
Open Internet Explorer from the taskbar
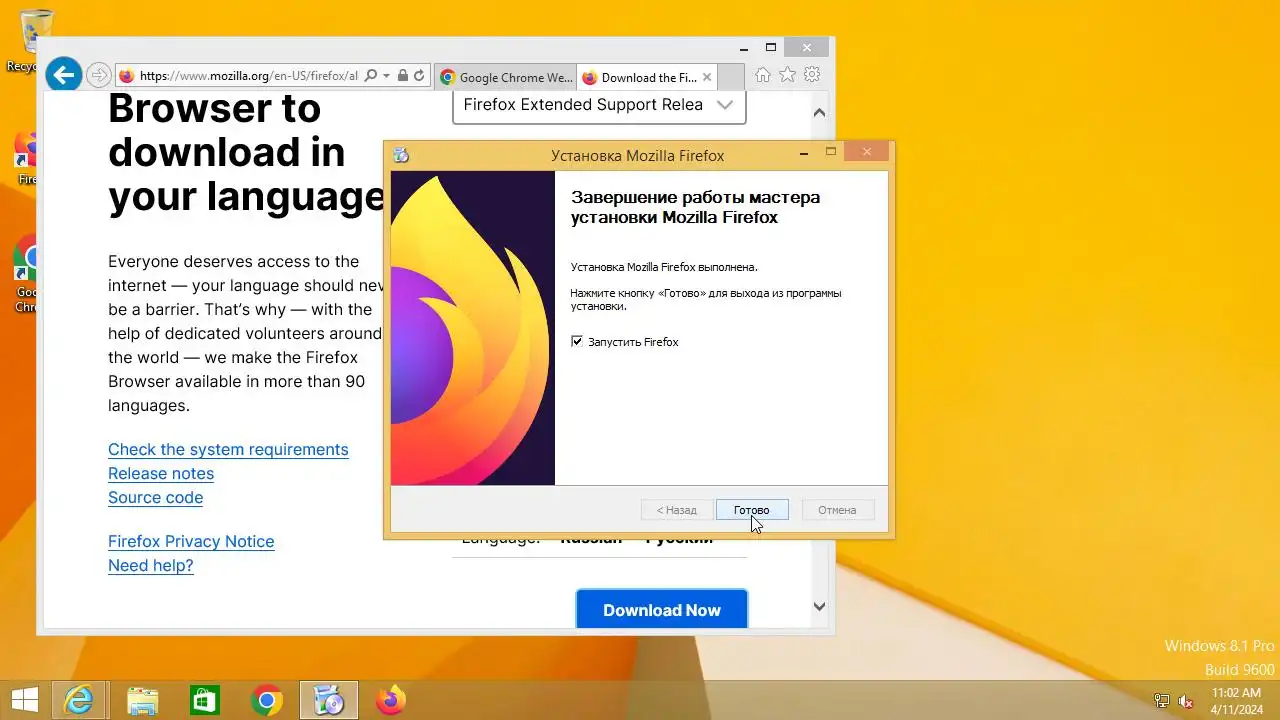[x=78, y=701]
